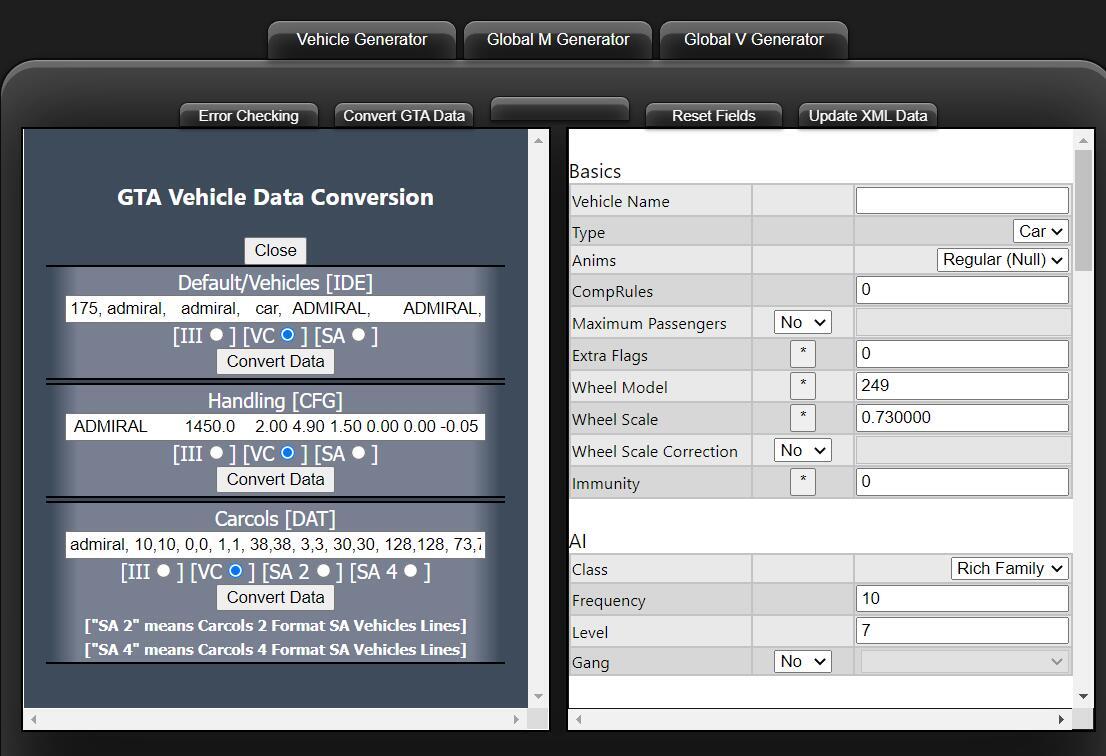Open the Error Checking tab
The width and height of the screenshot is (1106, 756).
pos(248,116)
